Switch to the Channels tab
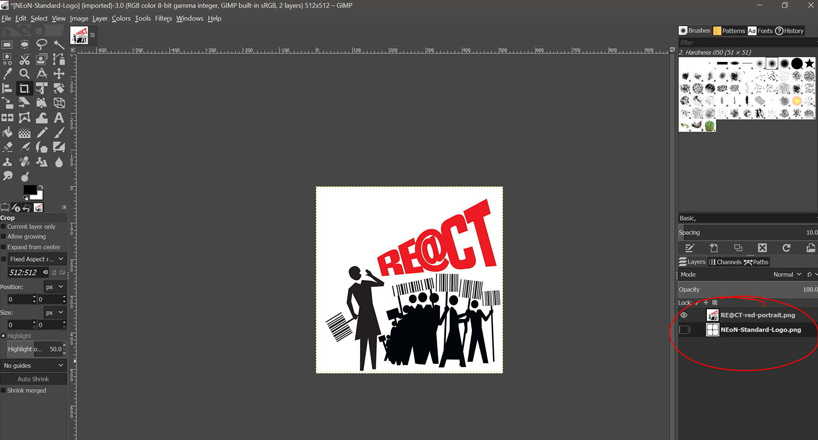818x440 pixels. pyautogui.click(x=725, y=262)
